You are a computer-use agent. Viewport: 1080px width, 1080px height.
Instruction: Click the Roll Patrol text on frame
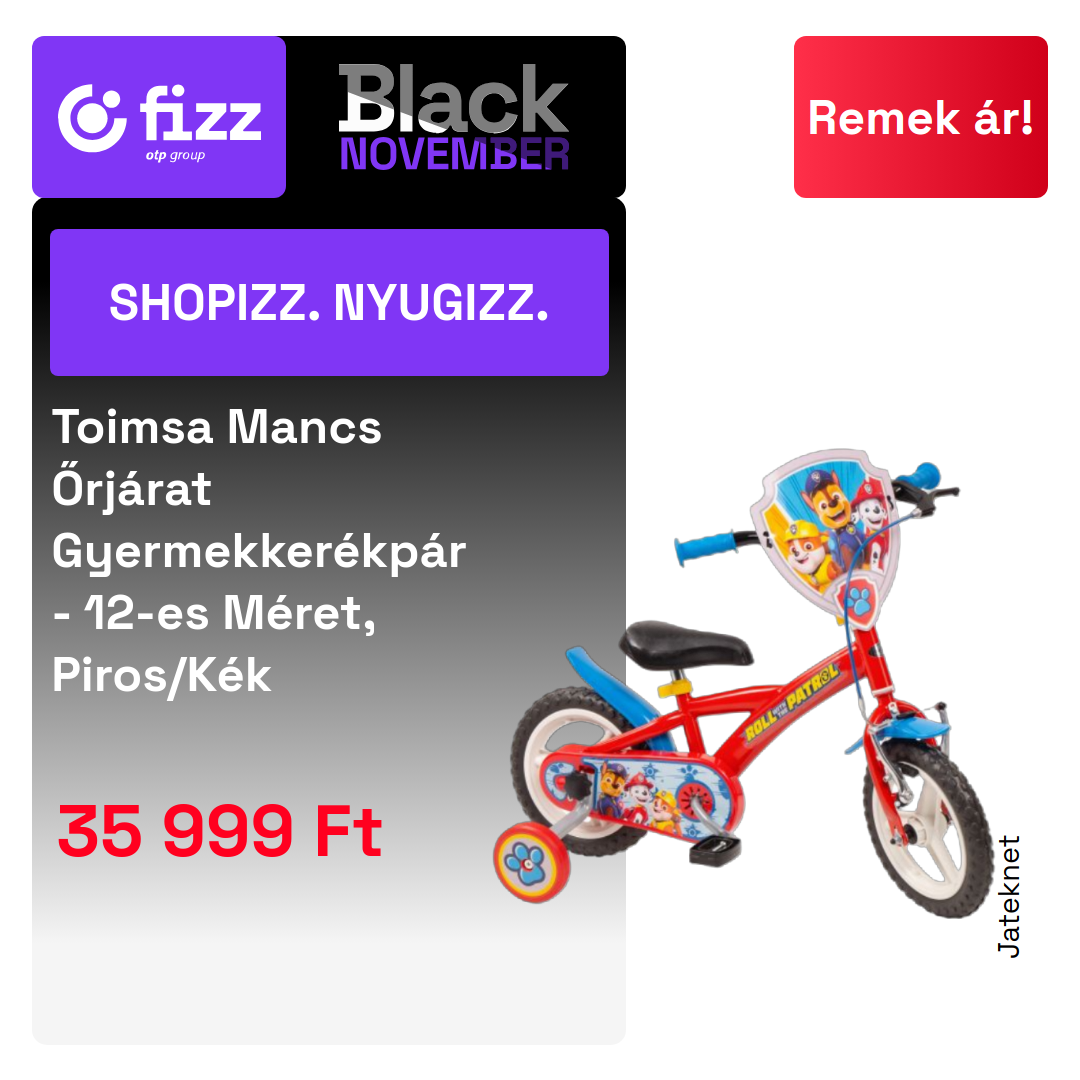pyautogui.click(x=793, y=702)
